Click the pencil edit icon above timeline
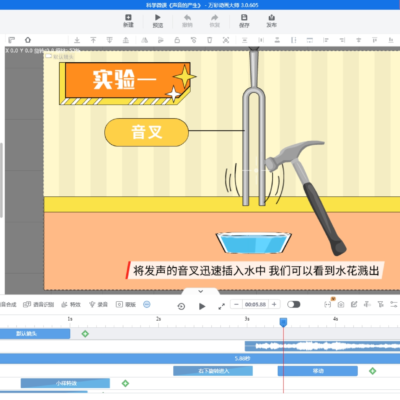This screenshot has height=400, width=400. click(x=354, y=304)
